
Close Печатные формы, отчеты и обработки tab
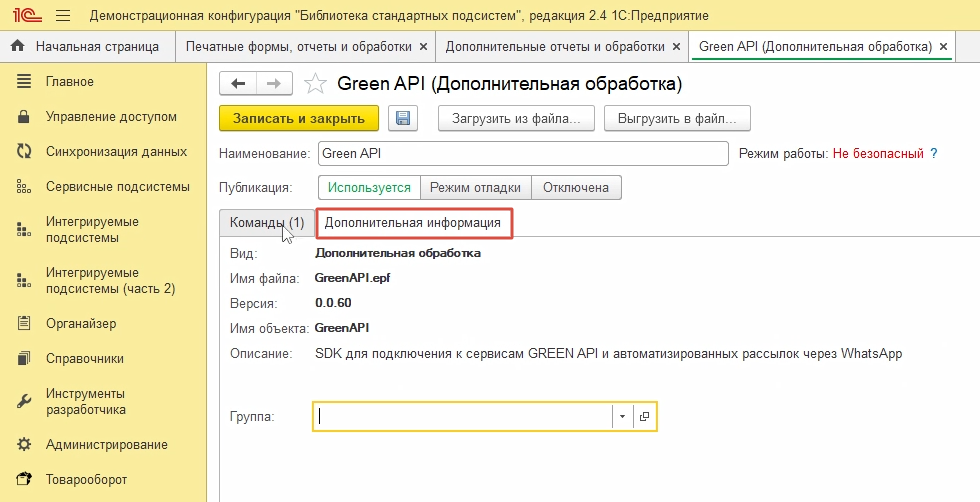click(423, 47)
